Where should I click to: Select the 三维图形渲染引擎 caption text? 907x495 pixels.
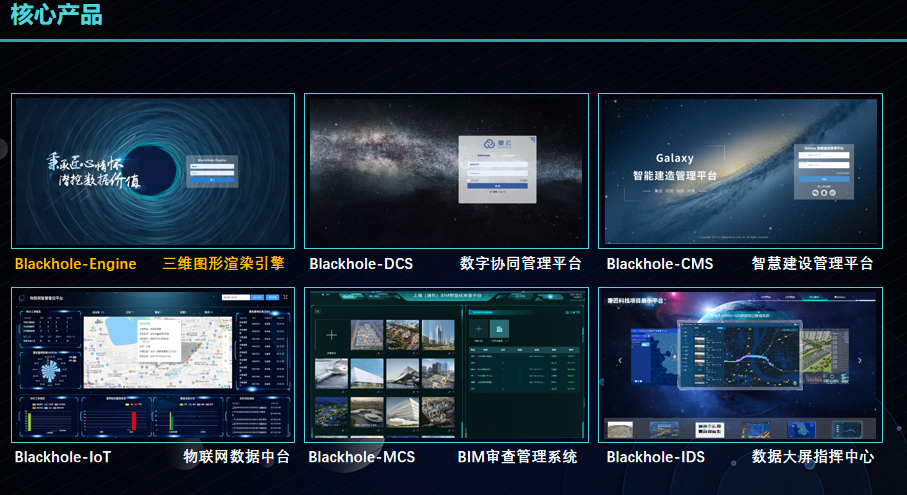[x=223, y=264]
